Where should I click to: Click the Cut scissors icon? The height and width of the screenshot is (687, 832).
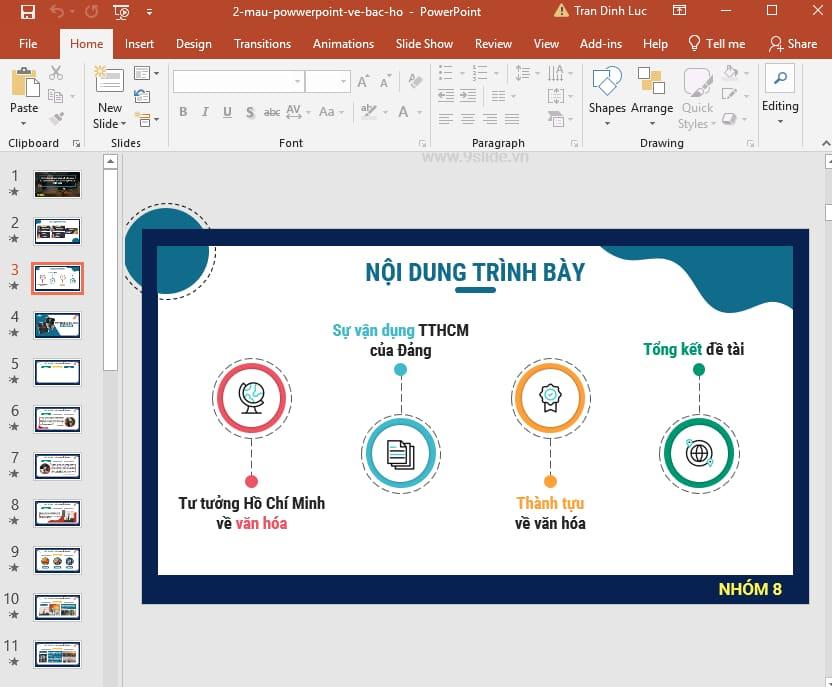[x=56, y=74]
